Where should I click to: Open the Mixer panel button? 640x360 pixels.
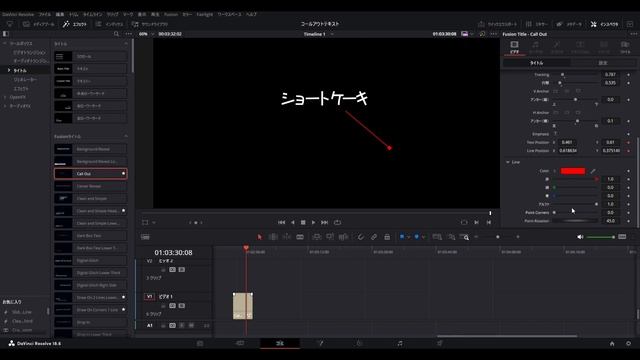point(537,24)
